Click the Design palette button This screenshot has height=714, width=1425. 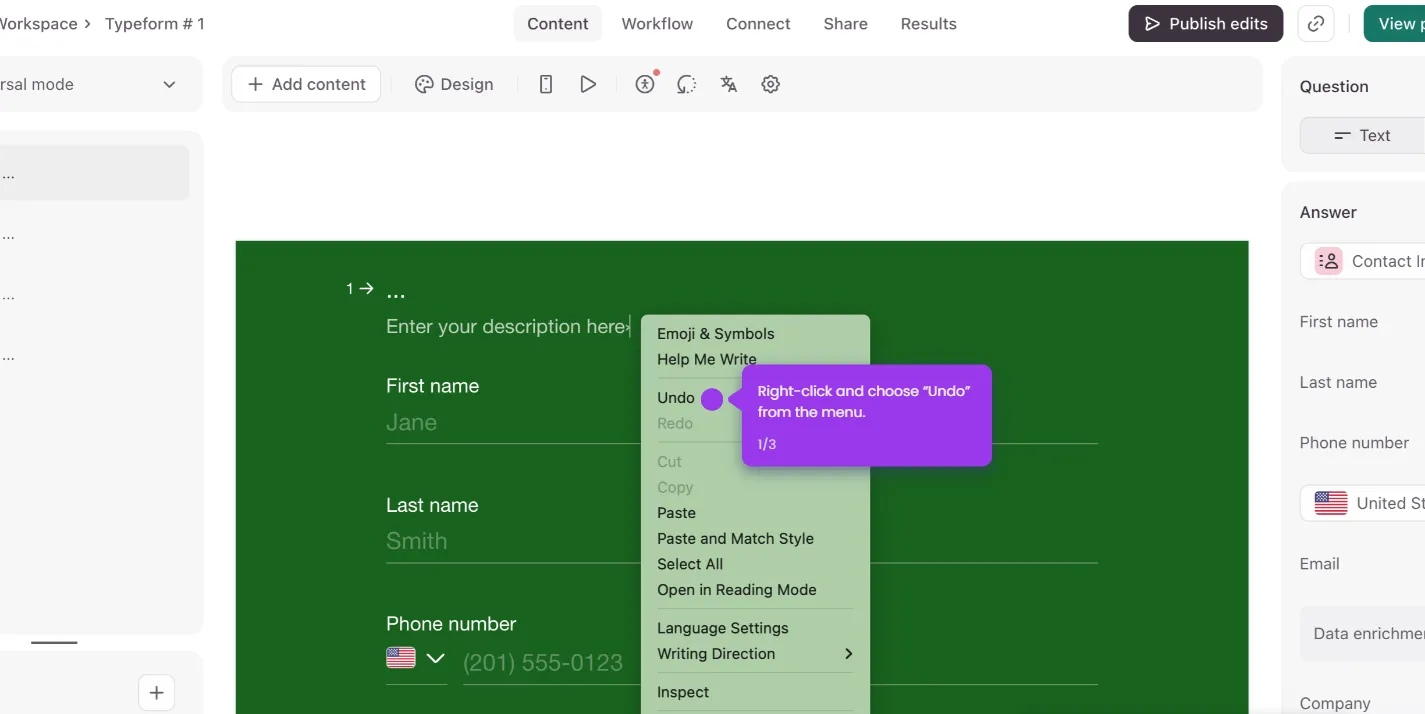(x=454, y=84)
